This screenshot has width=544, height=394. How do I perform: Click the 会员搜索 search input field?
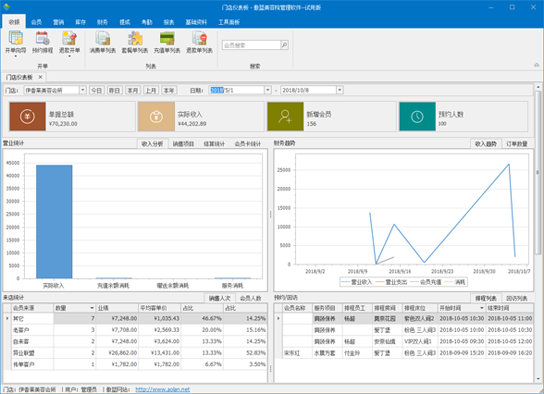tap(251, 45)
